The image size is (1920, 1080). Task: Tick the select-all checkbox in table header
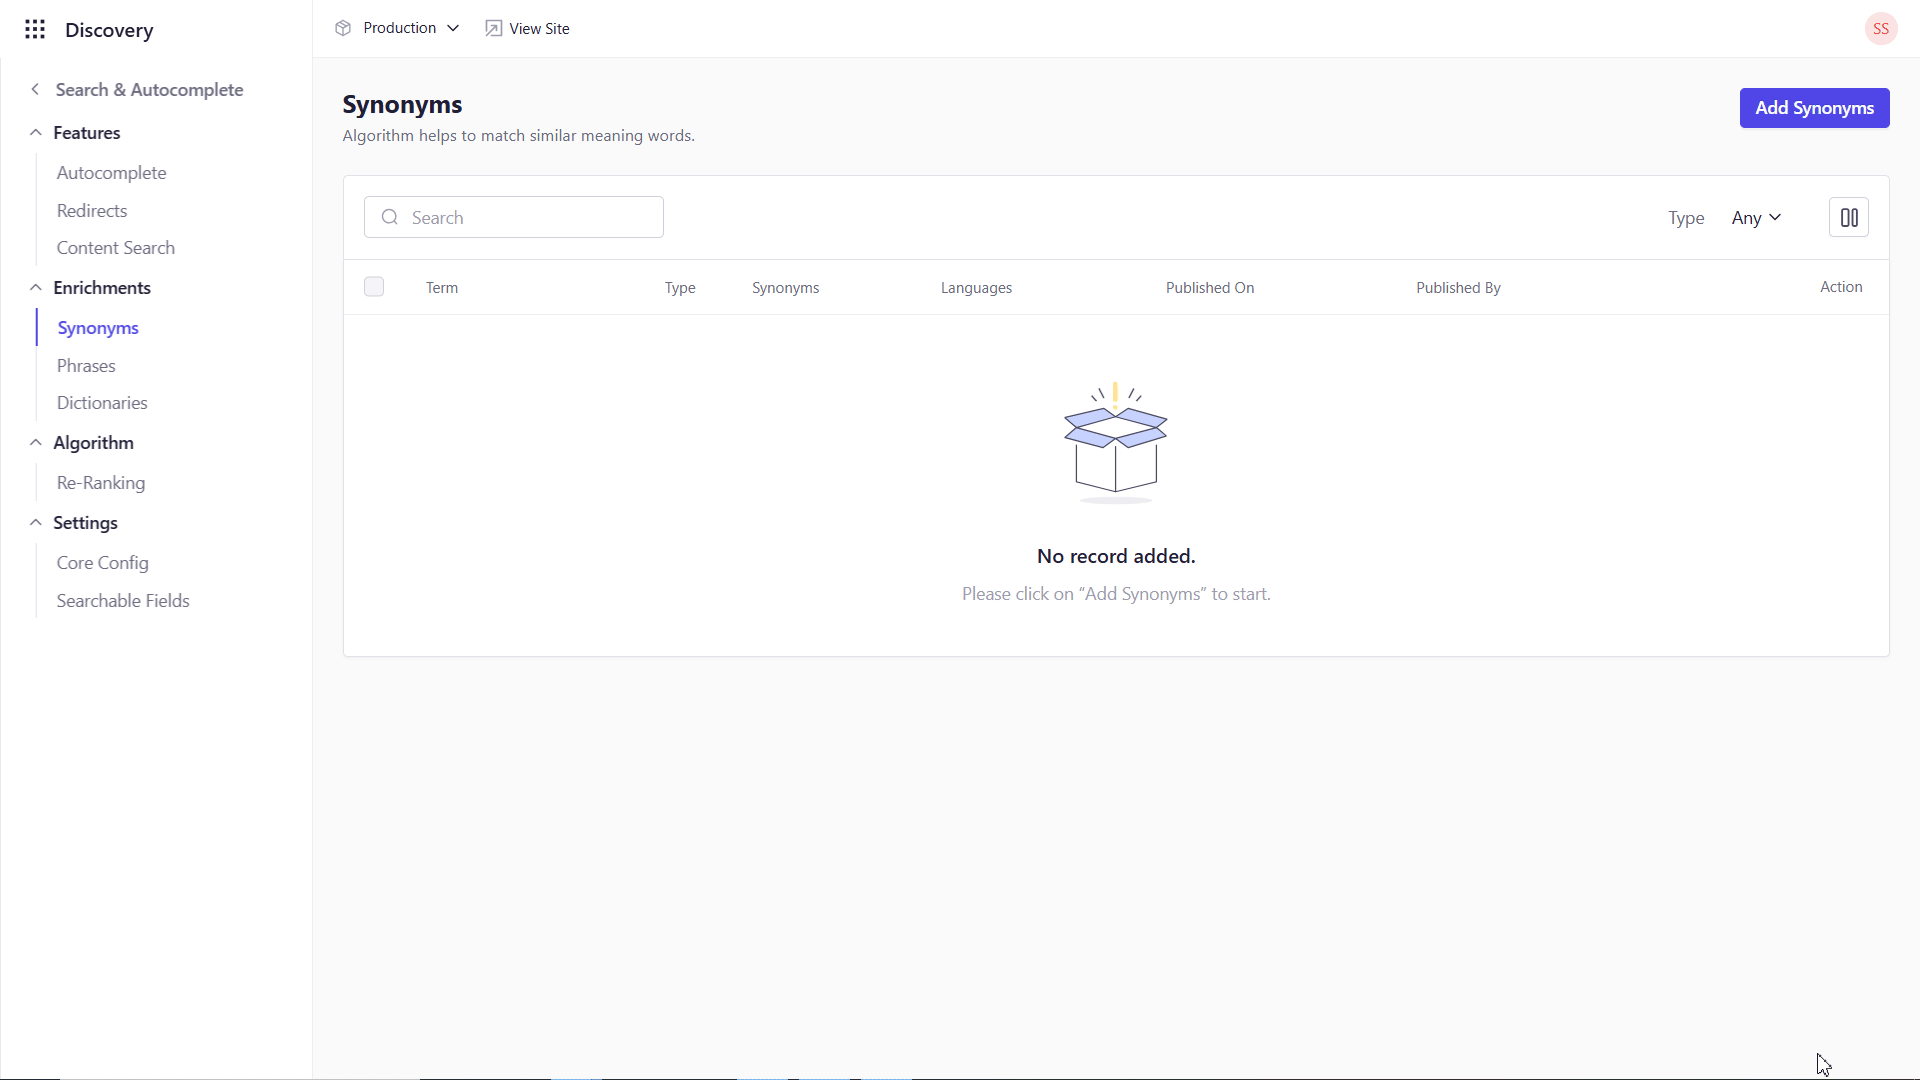pos(374,287)
